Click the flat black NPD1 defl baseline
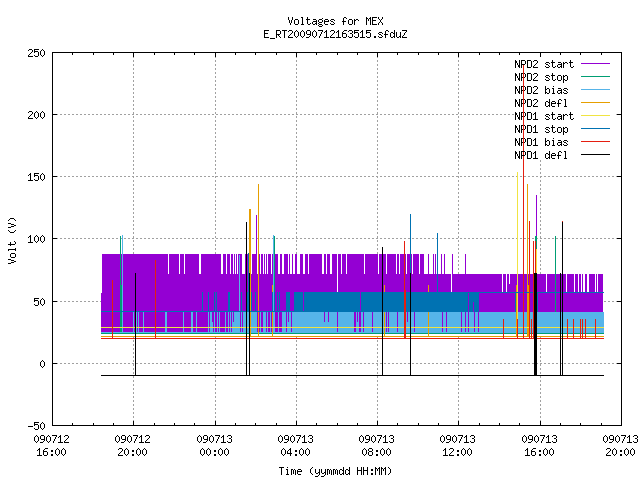The width and height of the screenshot is (640, 480). (352, 376)
